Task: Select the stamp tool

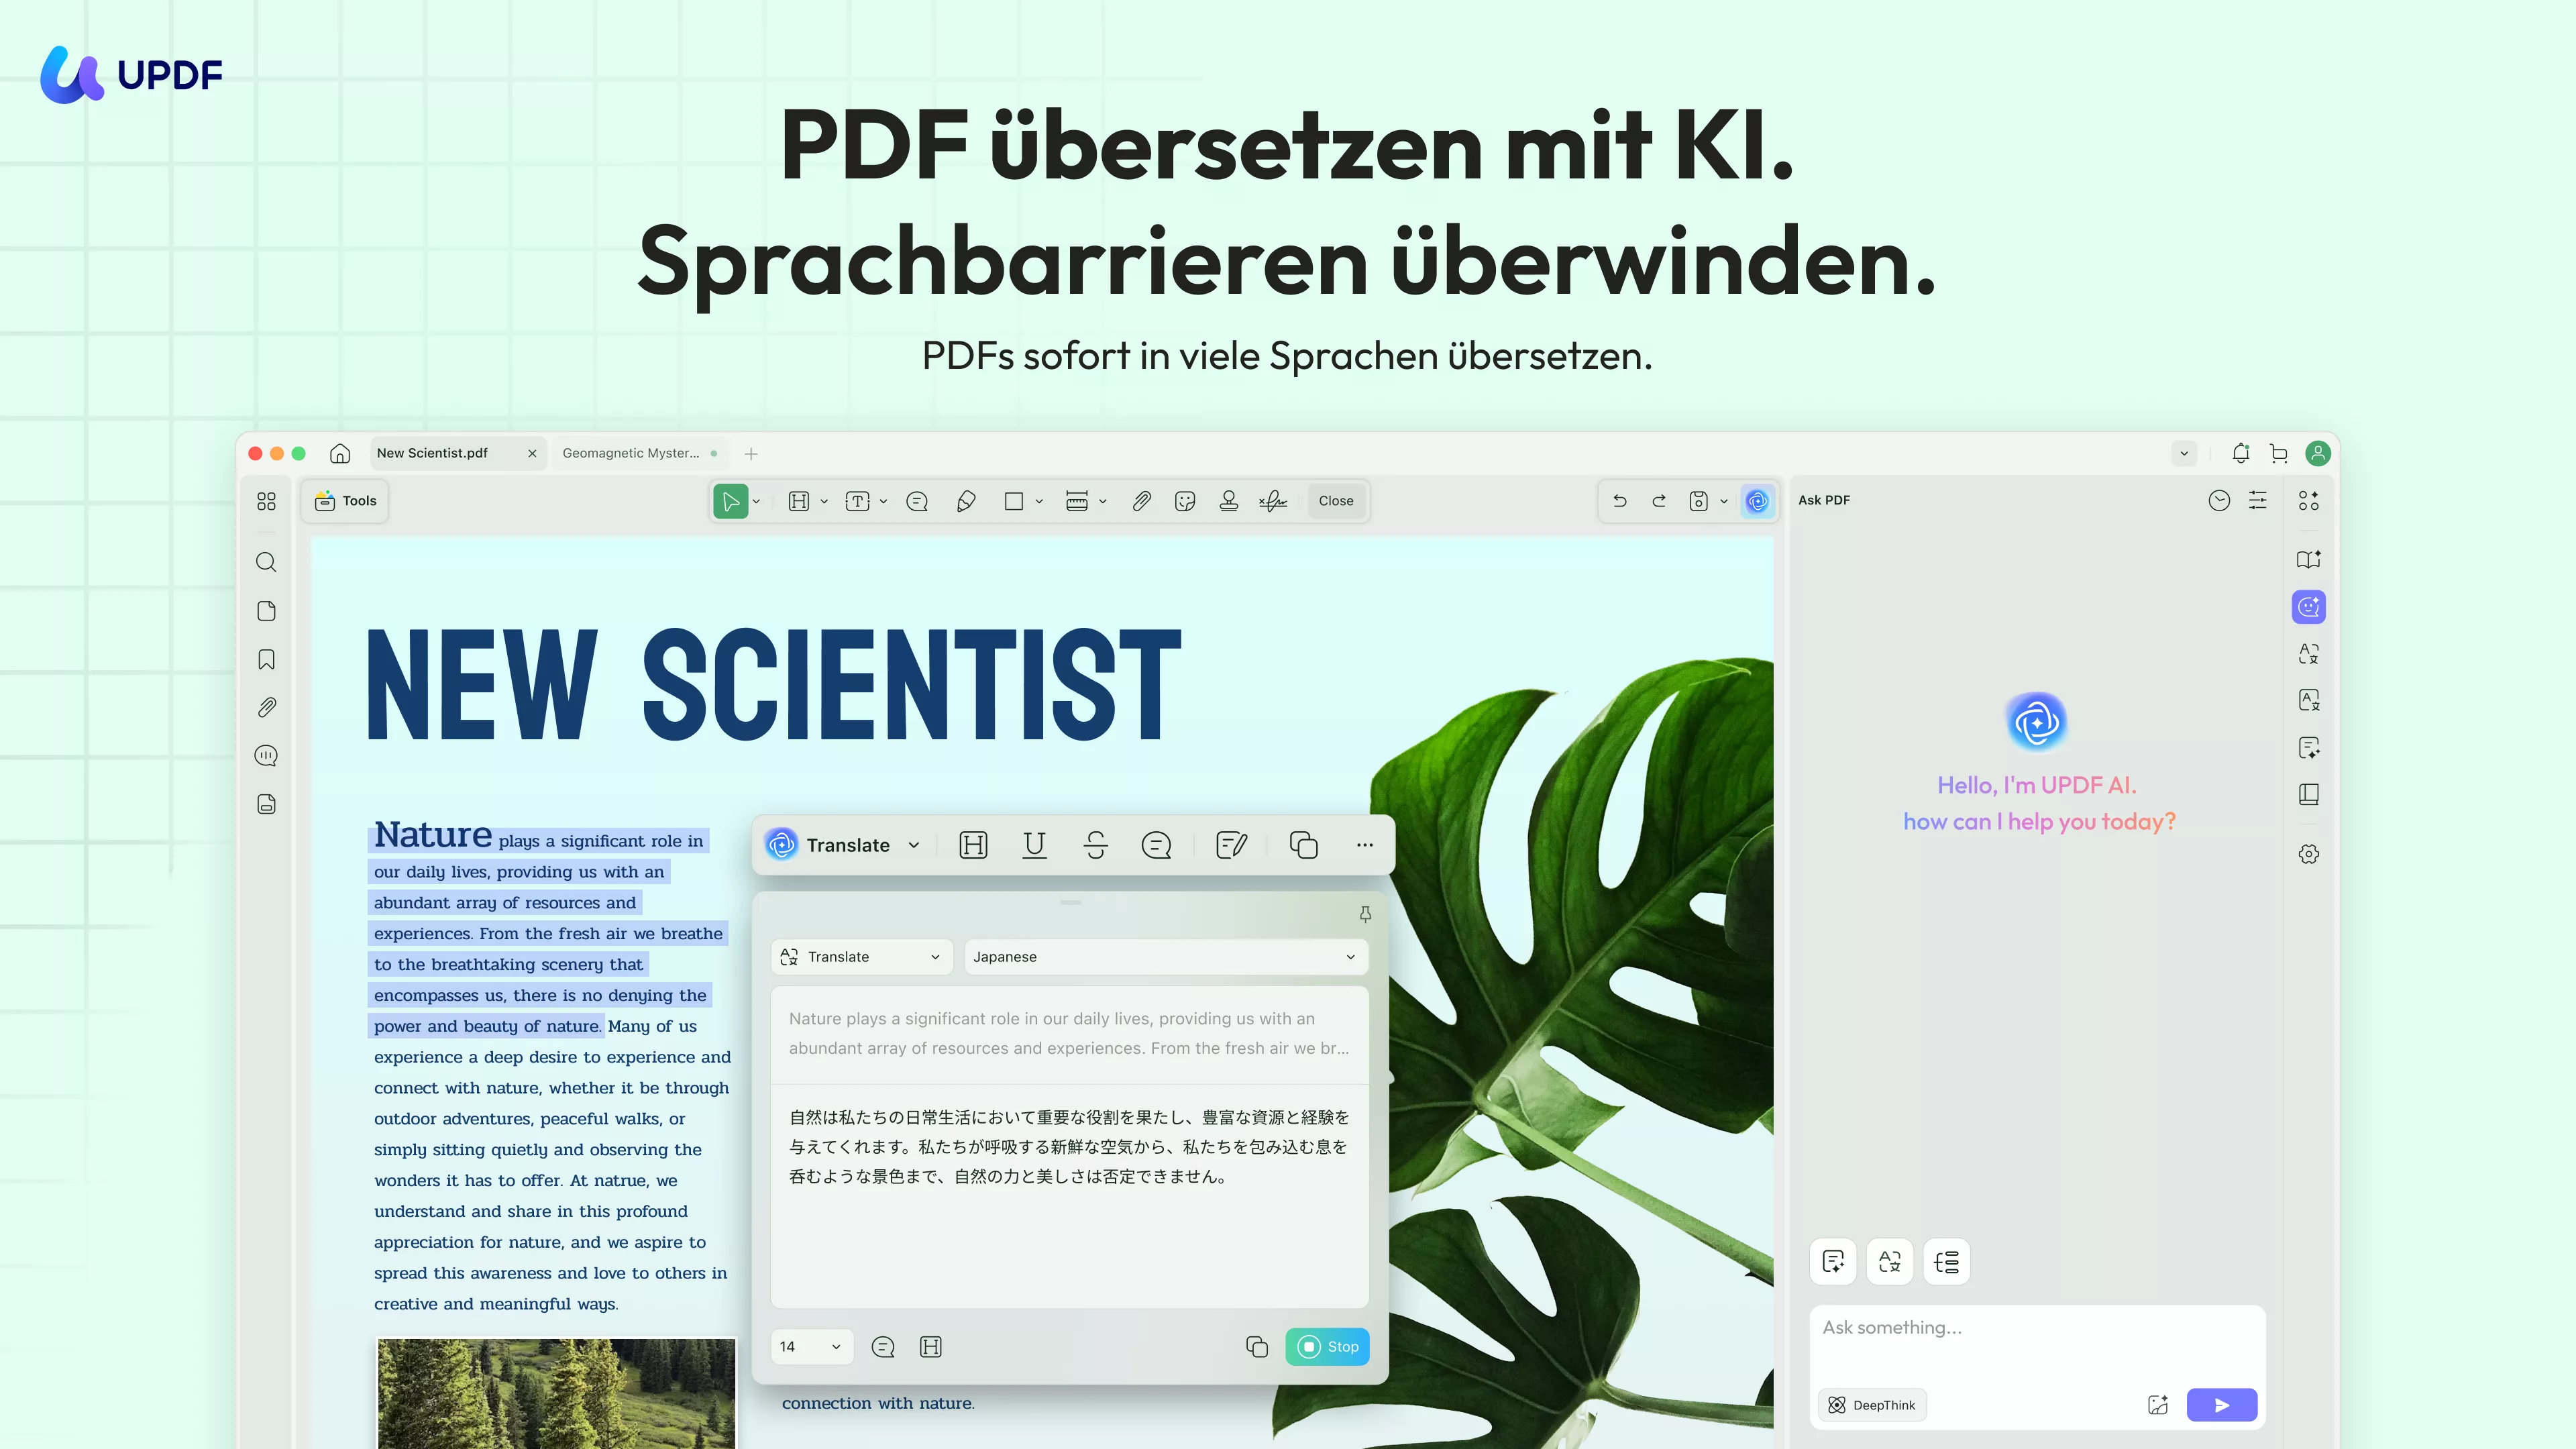Action: tap(1229, 501)
